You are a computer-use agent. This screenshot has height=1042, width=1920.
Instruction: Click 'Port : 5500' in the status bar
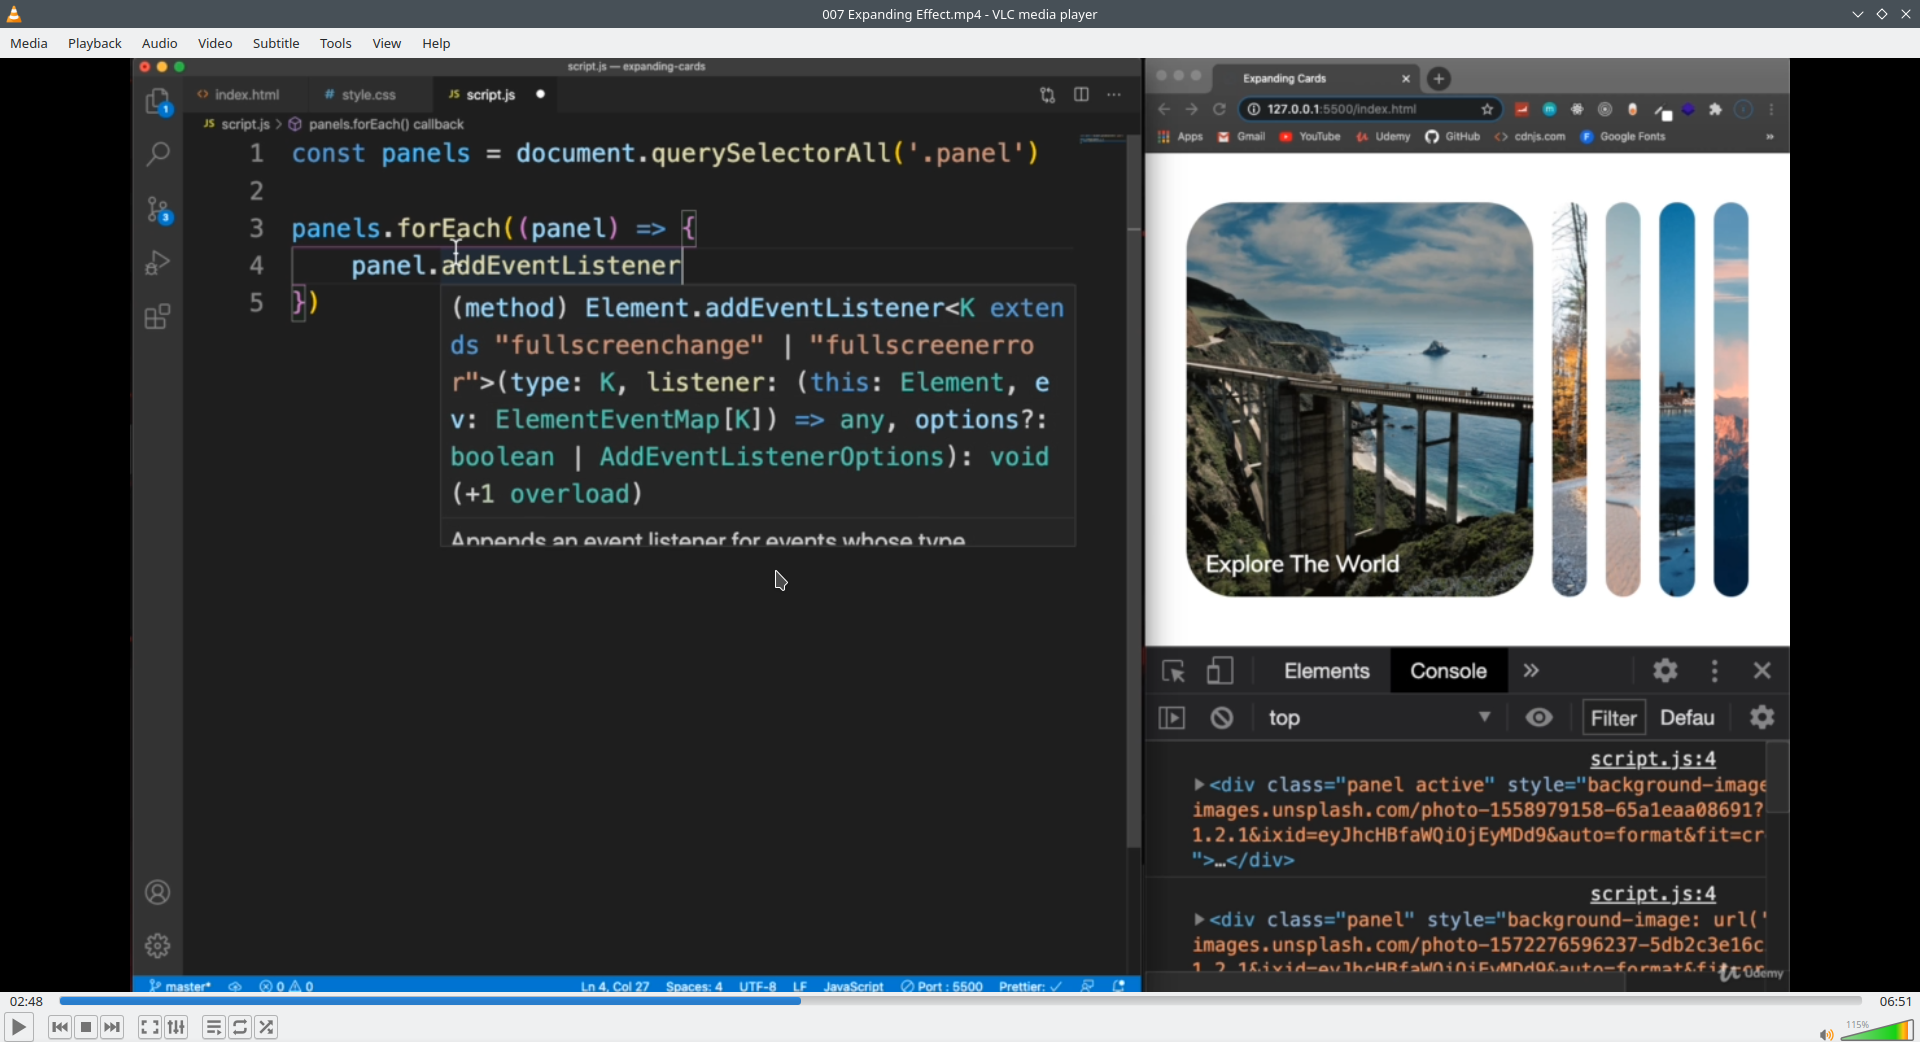coord(942,986)
